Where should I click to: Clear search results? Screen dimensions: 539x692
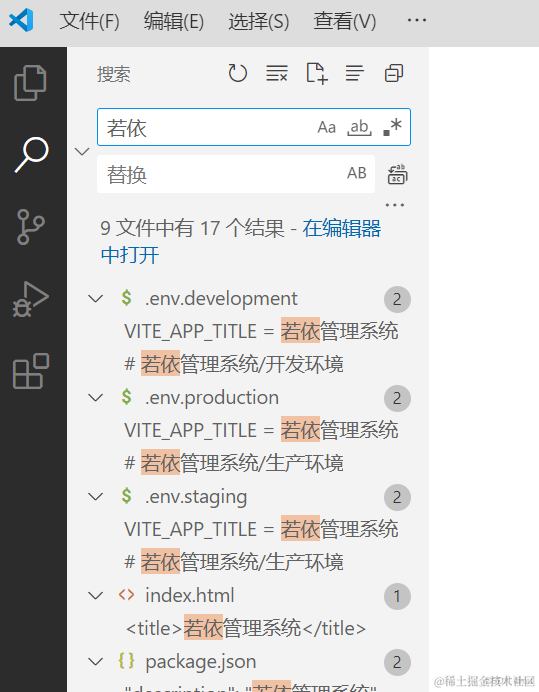pos(277,73)
